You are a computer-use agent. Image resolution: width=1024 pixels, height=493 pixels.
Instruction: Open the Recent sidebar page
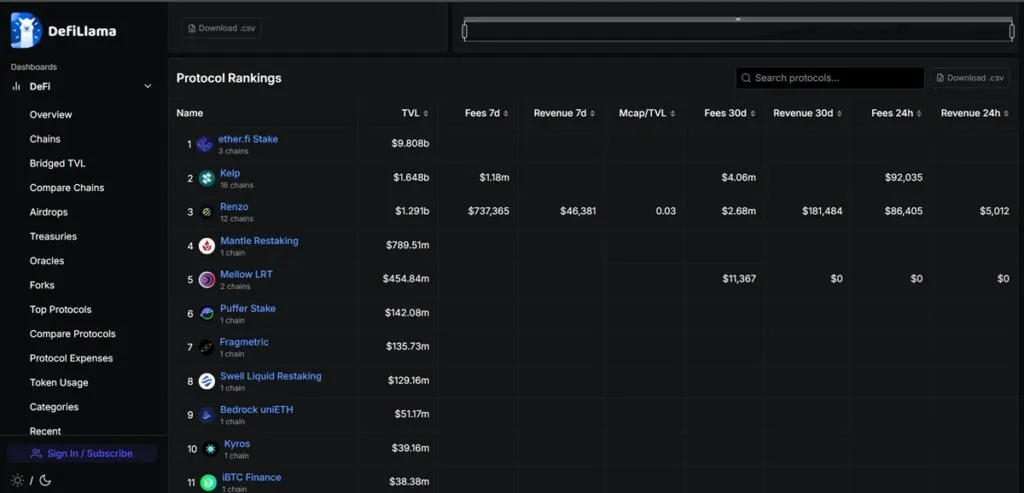45,431
